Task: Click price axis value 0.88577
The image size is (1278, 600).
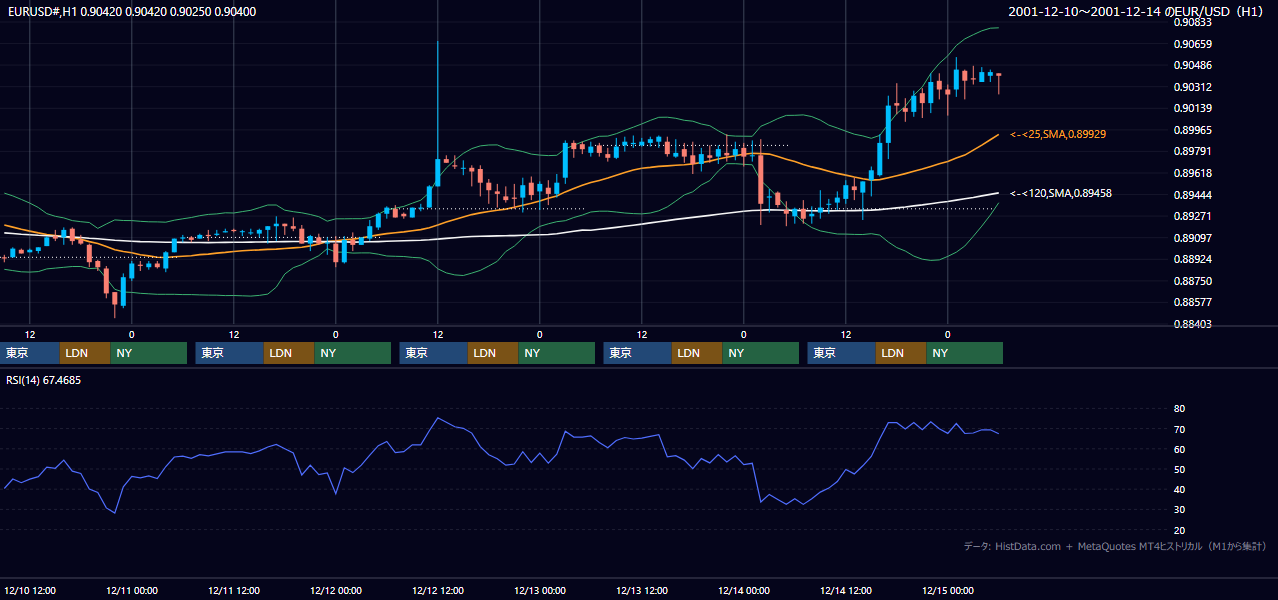Action: (x=1192, y=302)
